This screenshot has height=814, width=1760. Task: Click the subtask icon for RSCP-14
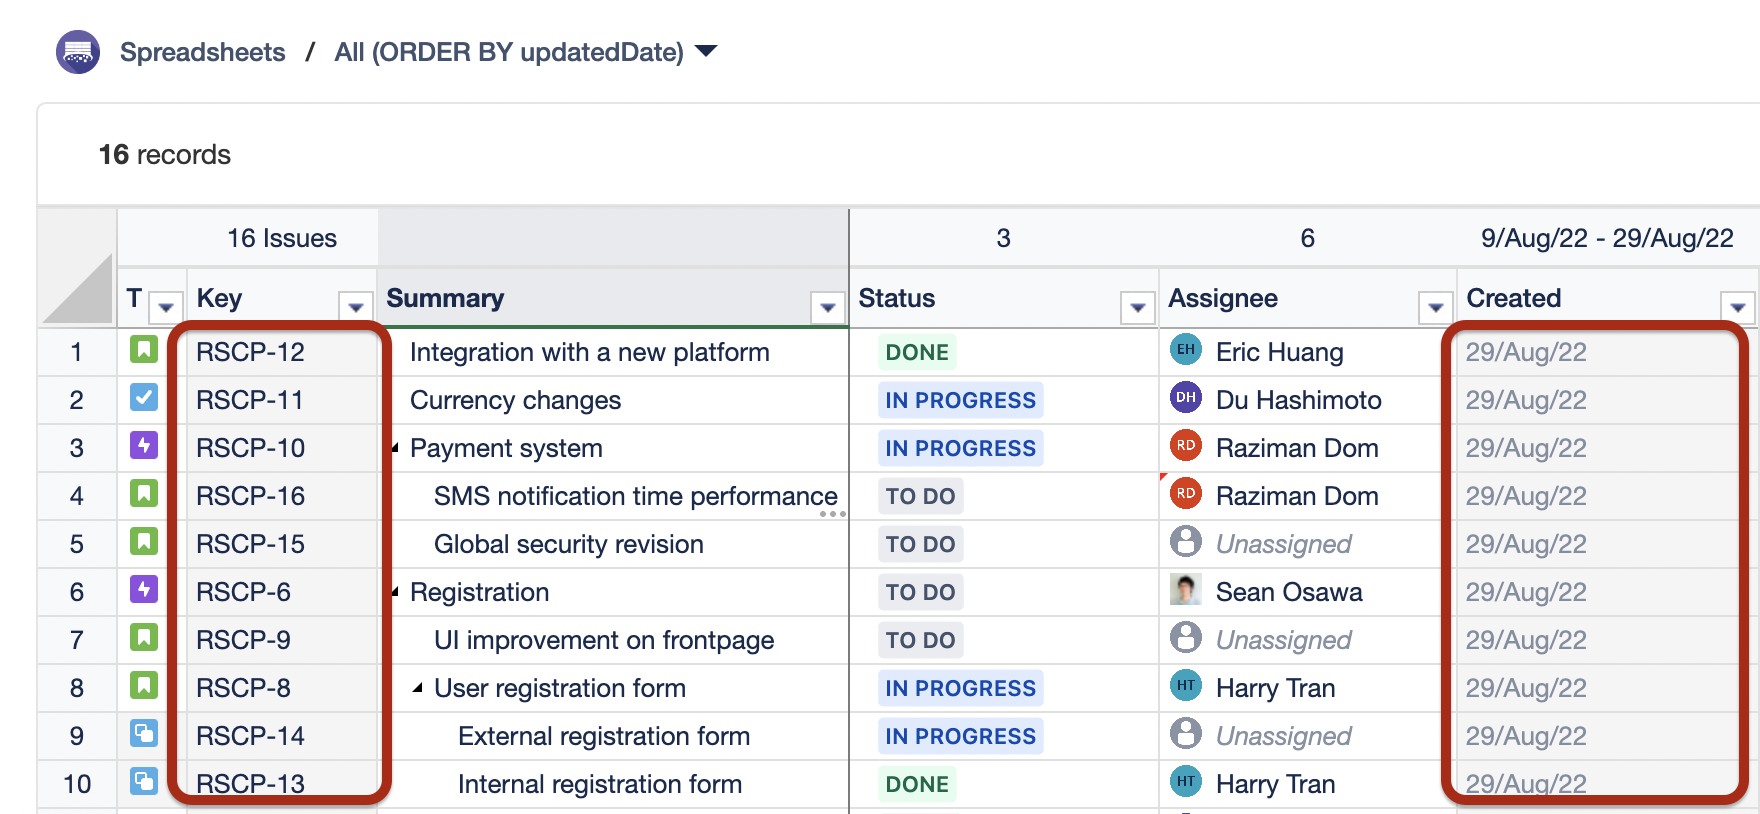(x=144, y=734)
